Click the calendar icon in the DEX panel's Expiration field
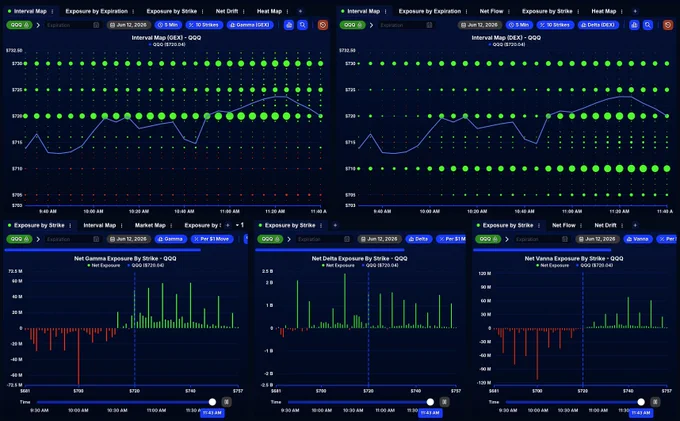 (x=429, y=25)
